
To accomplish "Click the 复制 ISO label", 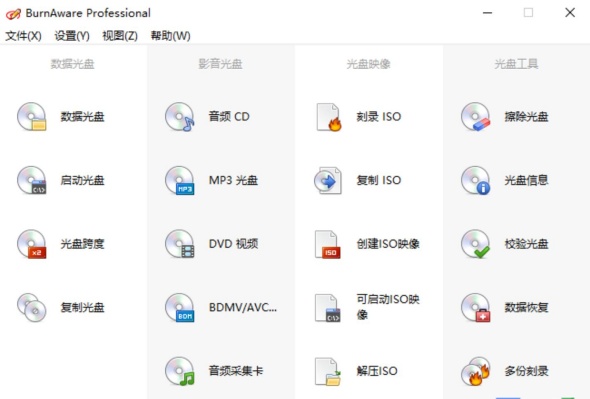I will coord(379,180).
